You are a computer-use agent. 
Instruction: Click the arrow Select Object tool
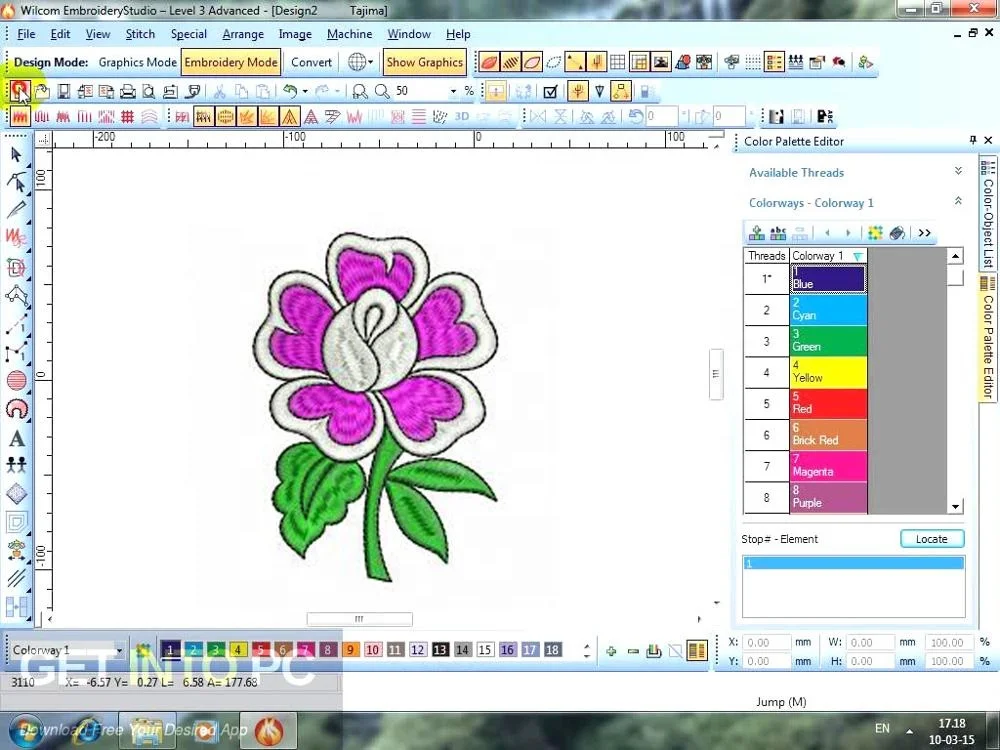click(x=16, y=154)
